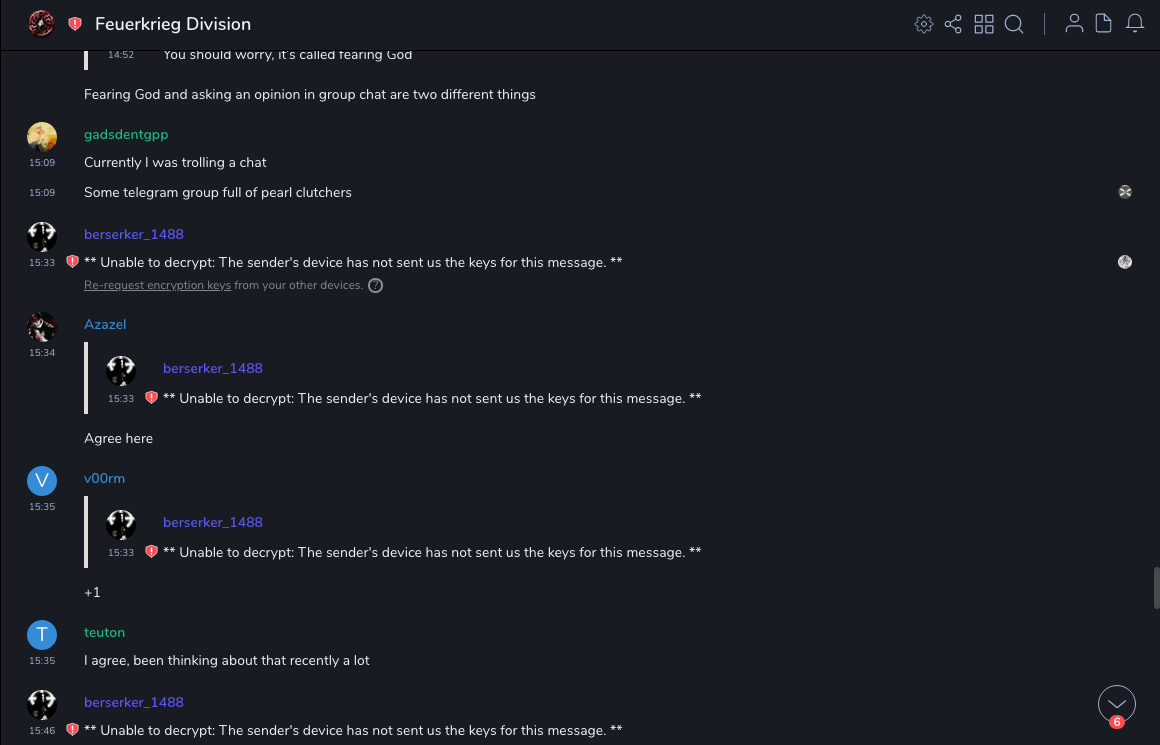Show the room members list
Image resolution: width=1160 pixels, height=745 pixels.
1074,24
